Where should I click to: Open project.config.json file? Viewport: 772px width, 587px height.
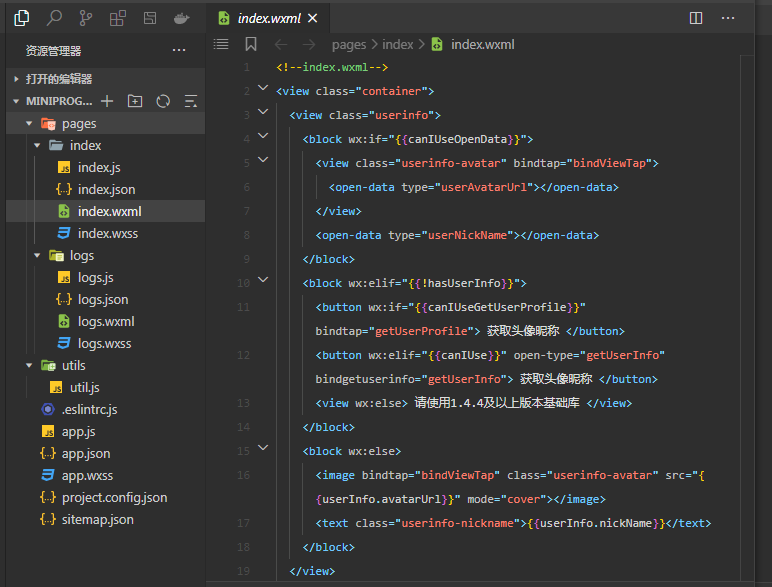click(x=105, y=498)
